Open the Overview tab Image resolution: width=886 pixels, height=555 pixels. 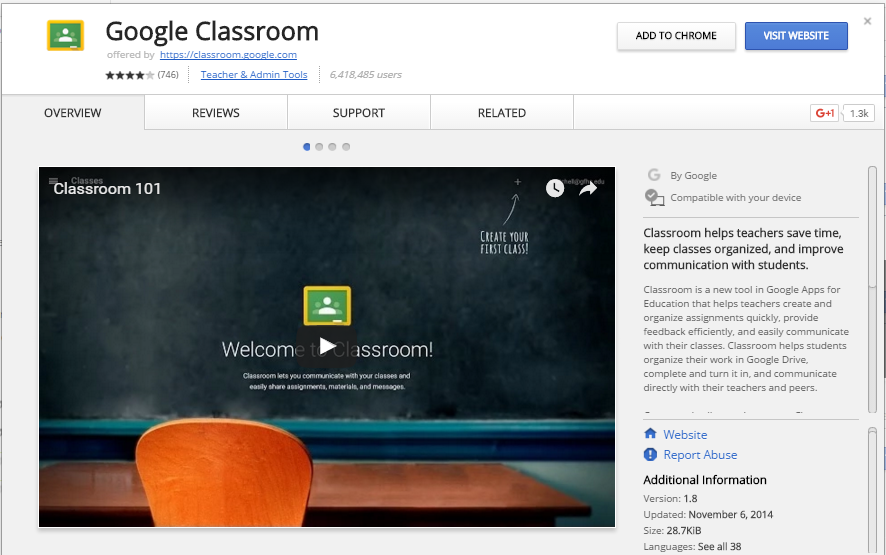point(72,112)
